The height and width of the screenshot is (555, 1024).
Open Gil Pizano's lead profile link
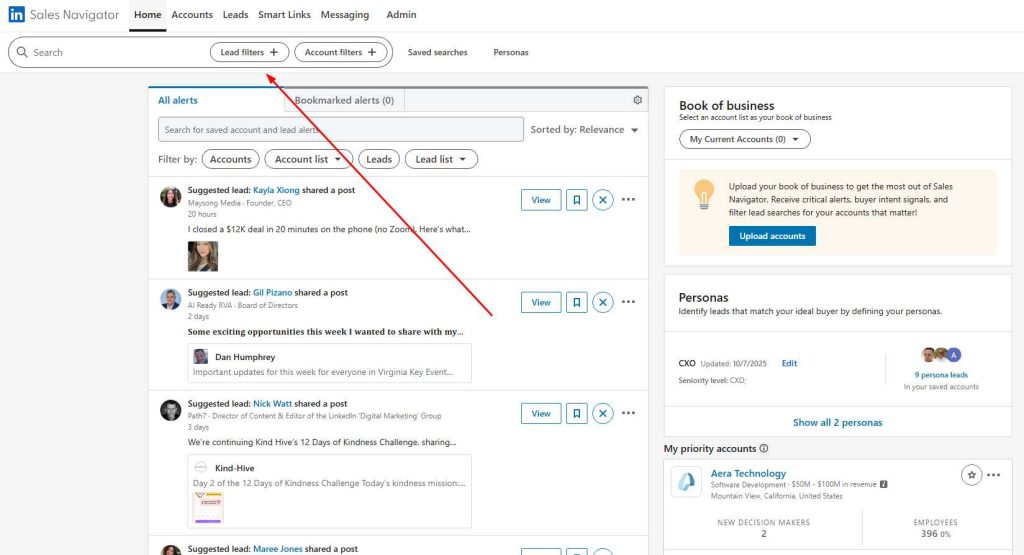(272, 293)
